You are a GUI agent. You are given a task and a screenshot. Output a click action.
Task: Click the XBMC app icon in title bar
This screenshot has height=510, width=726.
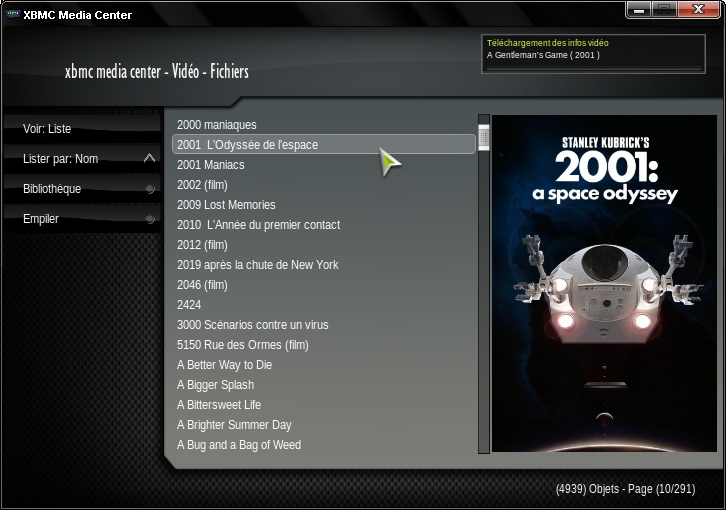click(x=13, y=14)
